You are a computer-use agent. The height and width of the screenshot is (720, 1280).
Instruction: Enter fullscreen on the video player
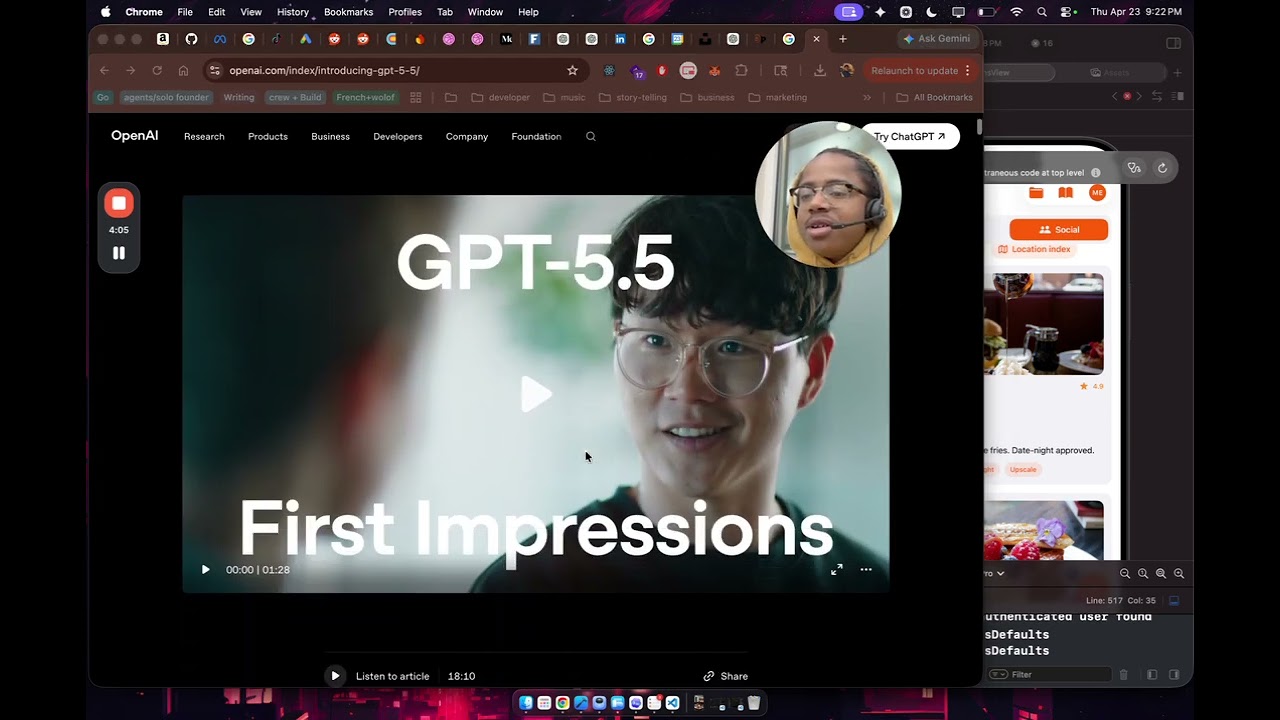pyautogui.click(x=837, y=569)
